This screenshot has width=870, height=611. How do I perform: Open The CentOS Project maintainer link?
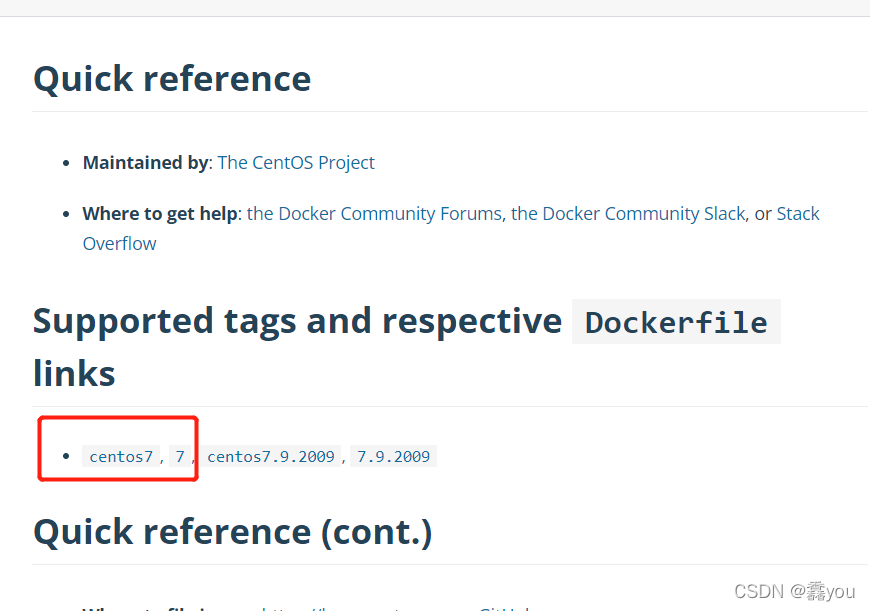tap(296, 163)
